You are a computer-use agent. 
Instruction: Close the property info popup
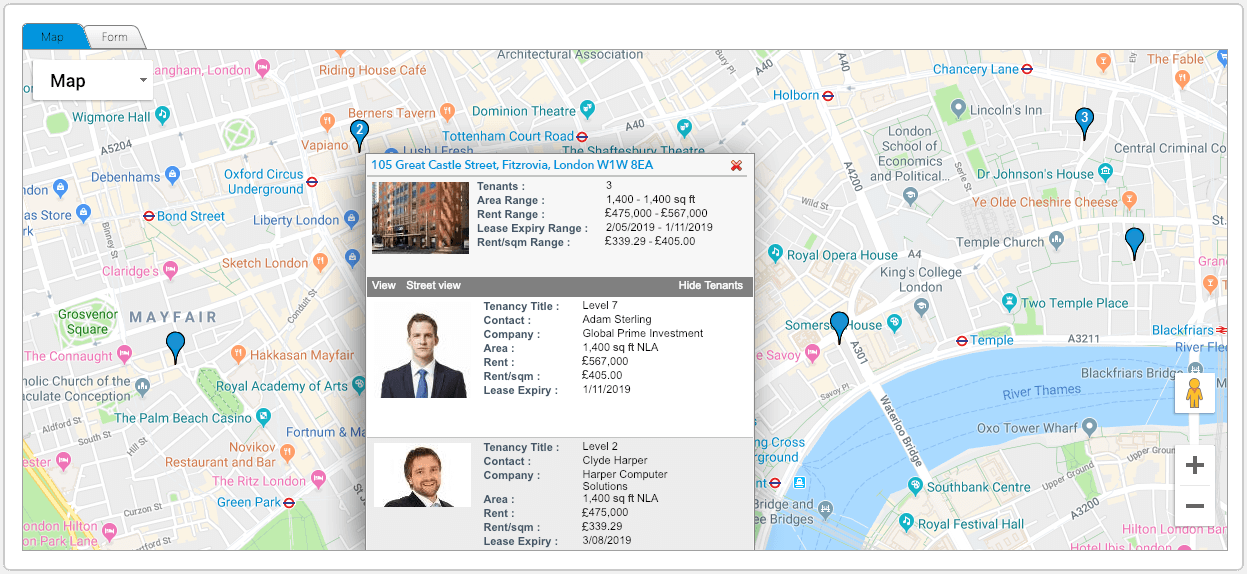[x=737, y=165]
